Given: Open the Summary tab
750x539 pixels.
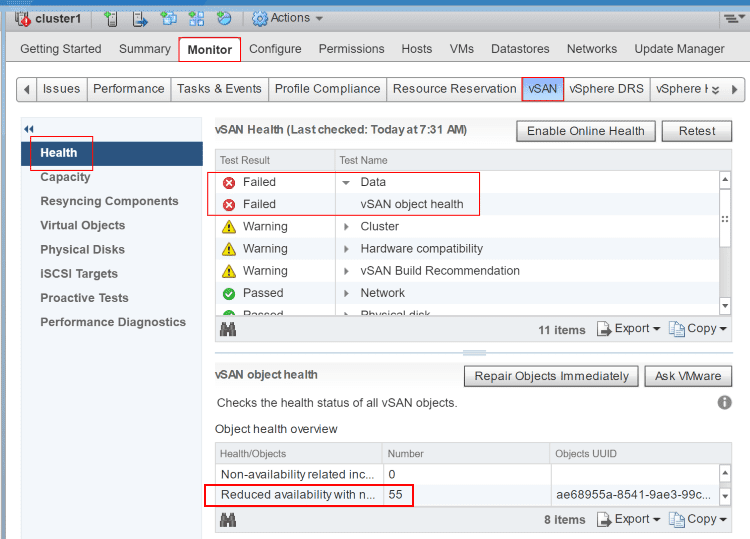Looking at the screenshot, I should point(144,49).
